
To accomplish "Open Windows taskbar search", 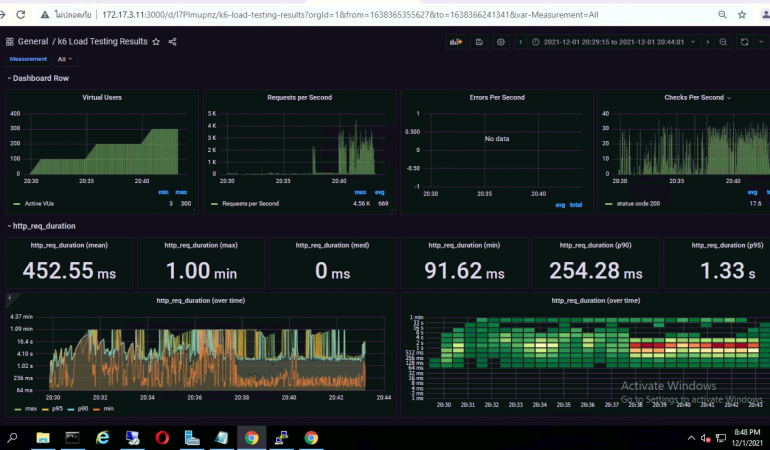I will (x=12, y=437).
